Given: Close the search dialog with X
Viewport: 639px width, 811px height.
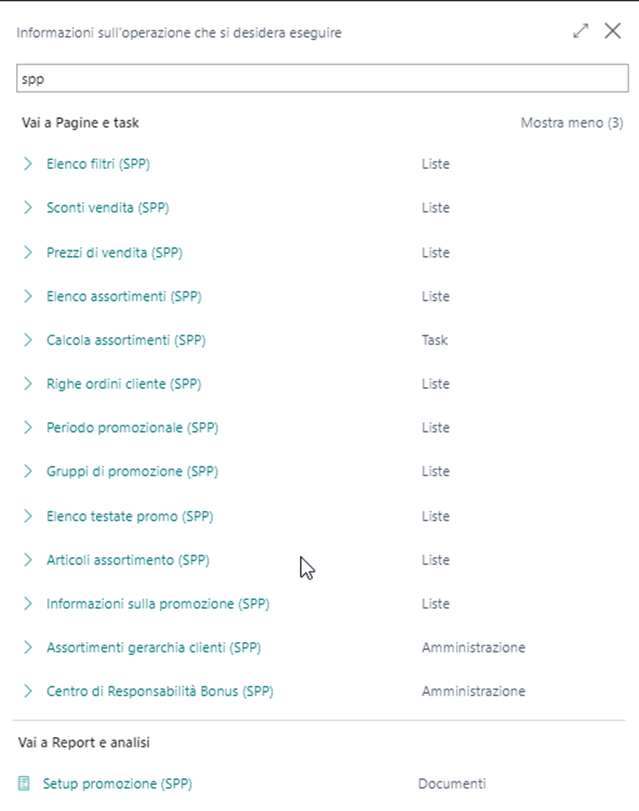Looking at the screenshot, I should (613, 31).
